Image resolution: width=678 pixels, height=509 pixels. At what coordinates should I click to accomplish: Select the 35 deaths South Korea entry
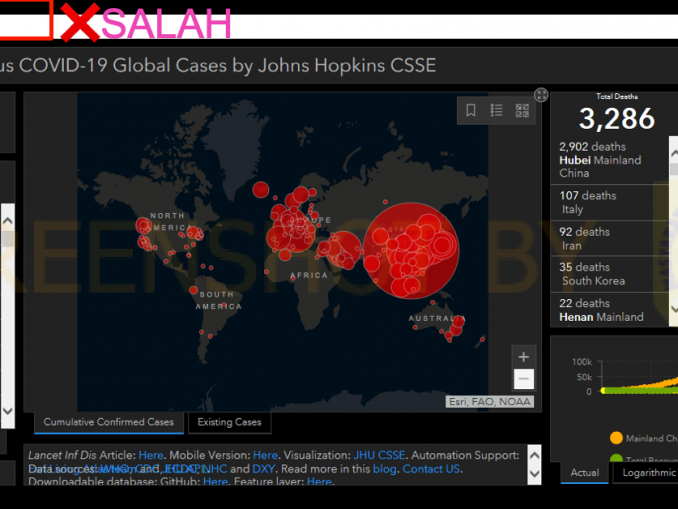(609, 274)
